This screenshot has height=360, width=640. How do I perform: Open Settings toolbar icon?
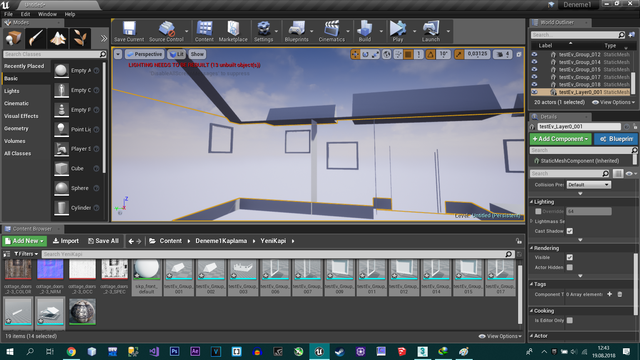pyautogui.click(x=263, y=31)
